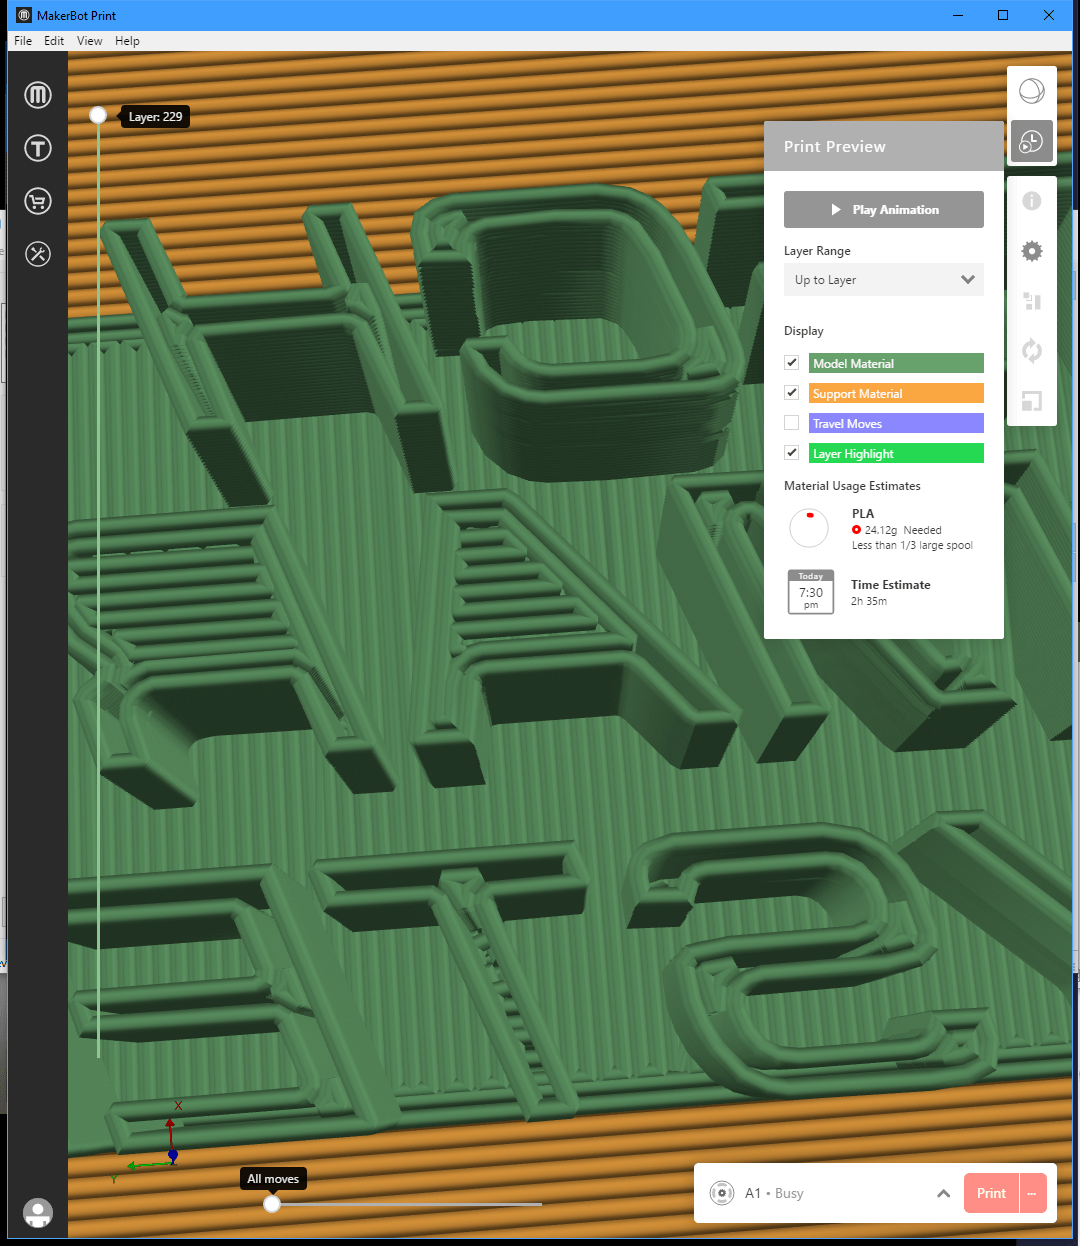Click the '24.12g Needed' text
The height and width of the screenshot is (1246, 1080).
pyautogui.click(x=903, y=530)
